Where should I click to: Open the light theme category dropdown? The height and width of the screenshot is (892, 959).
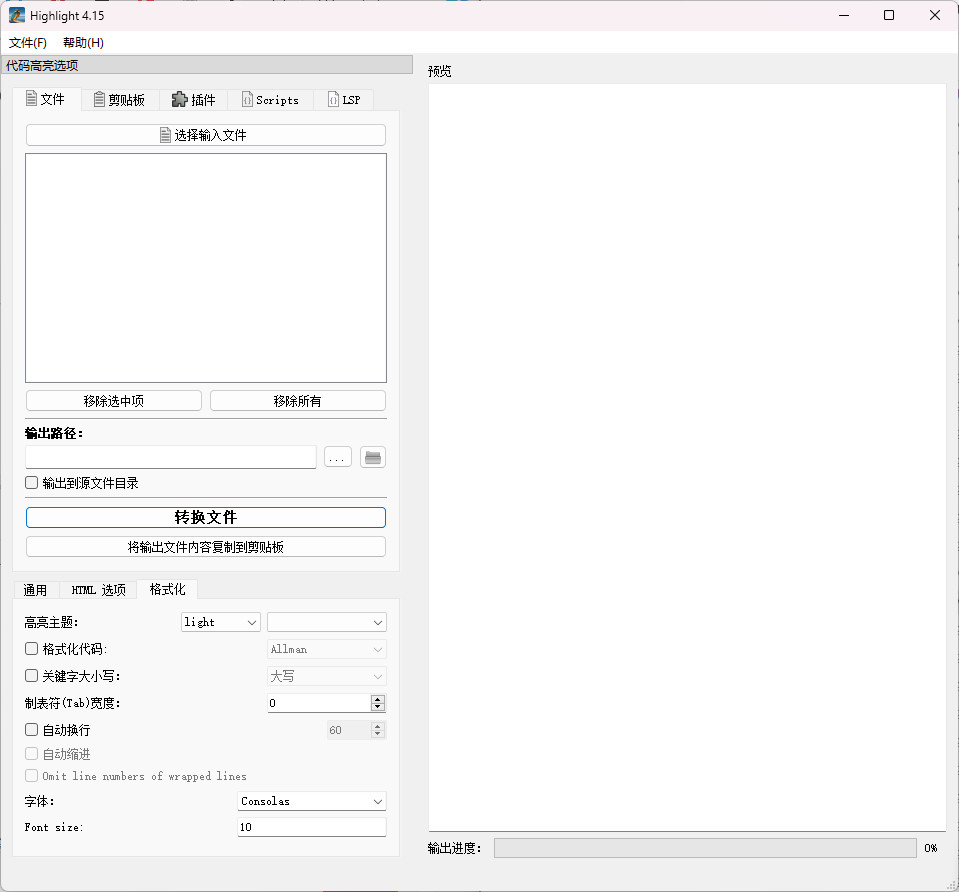click(221, 622)
